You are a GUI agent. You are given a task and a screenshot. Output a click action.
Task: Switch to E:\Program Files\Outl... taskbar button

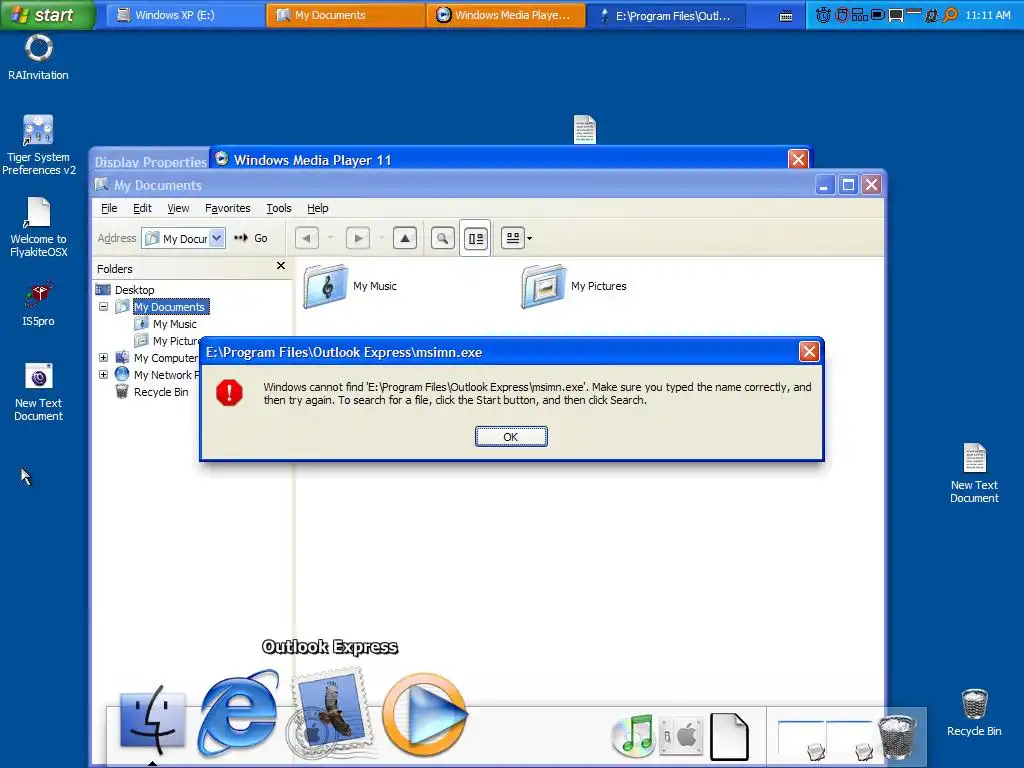click(666, 15)
